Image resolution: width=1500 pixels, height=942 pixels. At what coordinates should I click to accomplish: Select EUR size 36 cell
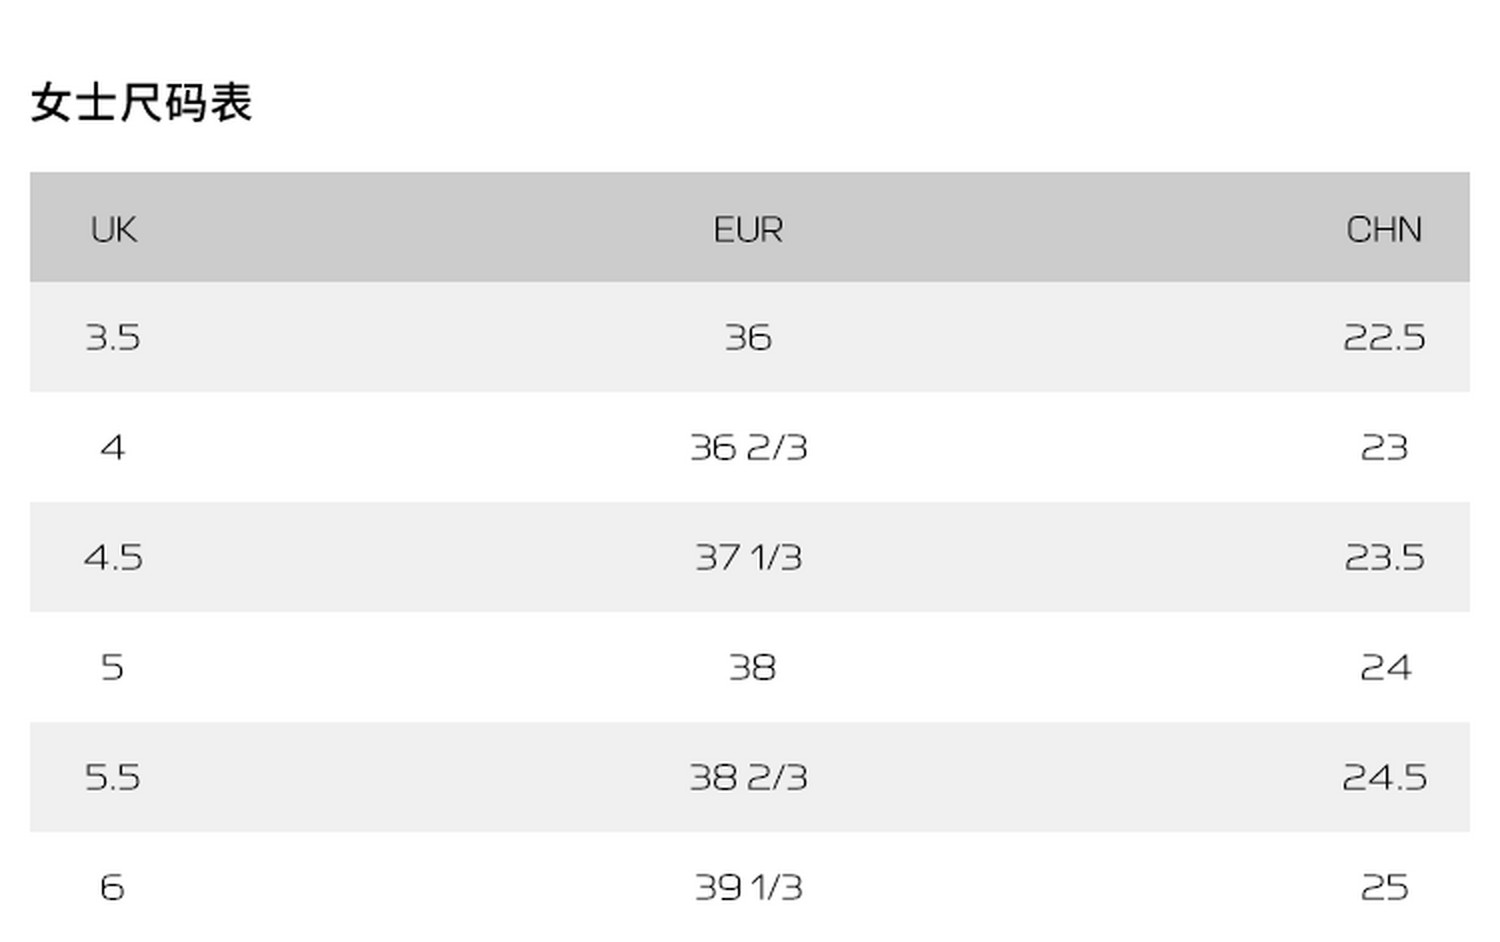tap(748, 338)
